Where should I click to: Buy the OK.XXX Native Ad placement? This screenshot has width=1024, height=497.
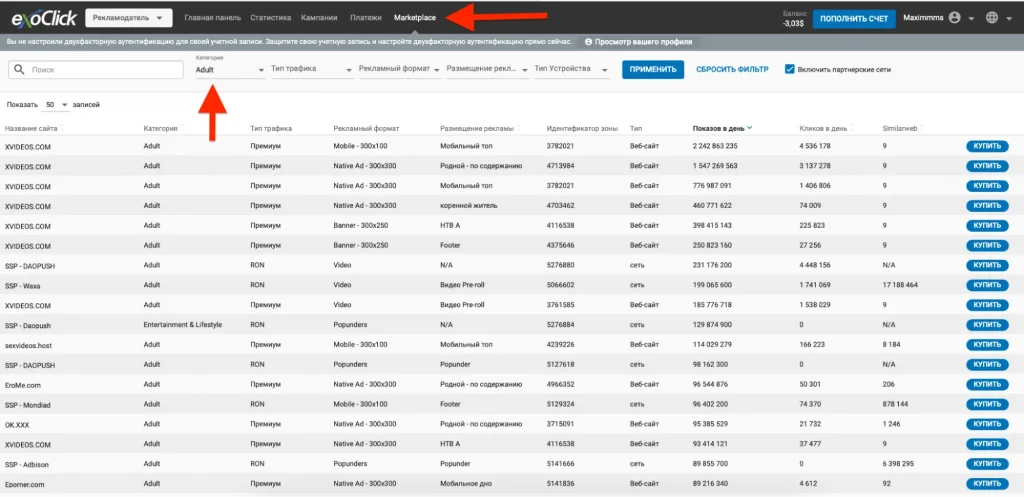pyautogui.click(x=987, y=425)
